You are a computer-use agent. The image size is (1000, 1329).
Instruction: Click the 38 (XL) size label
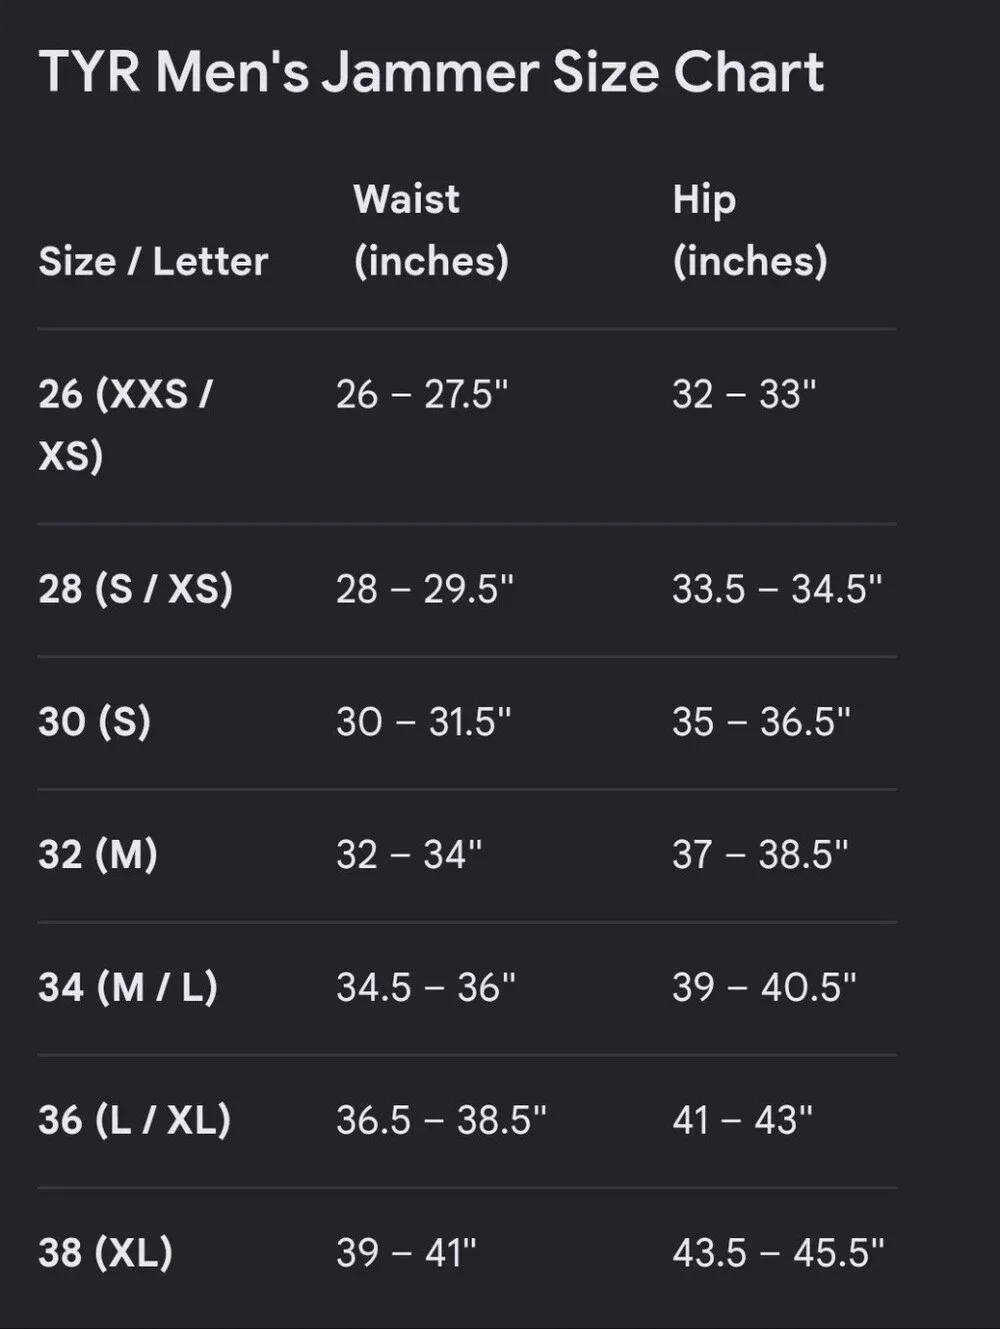[x=105, y=1252]
